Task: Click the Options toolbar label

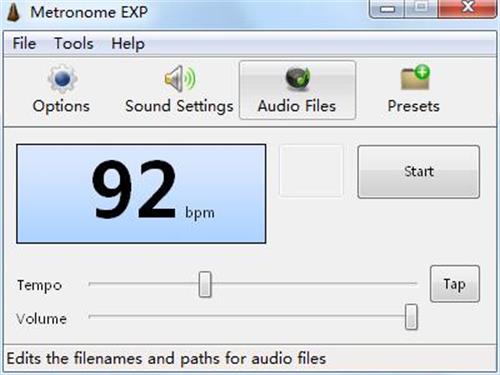Action: click(x=61, y=106)
